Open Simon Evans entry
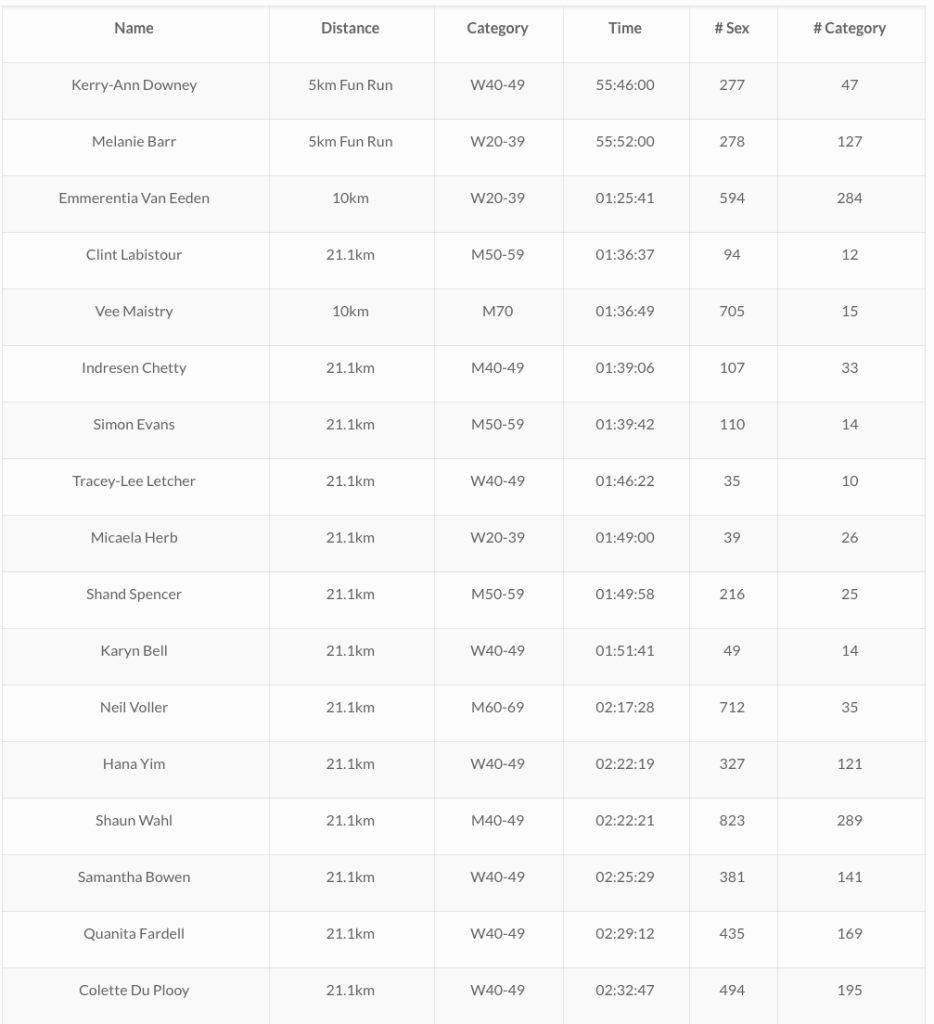 134,425
